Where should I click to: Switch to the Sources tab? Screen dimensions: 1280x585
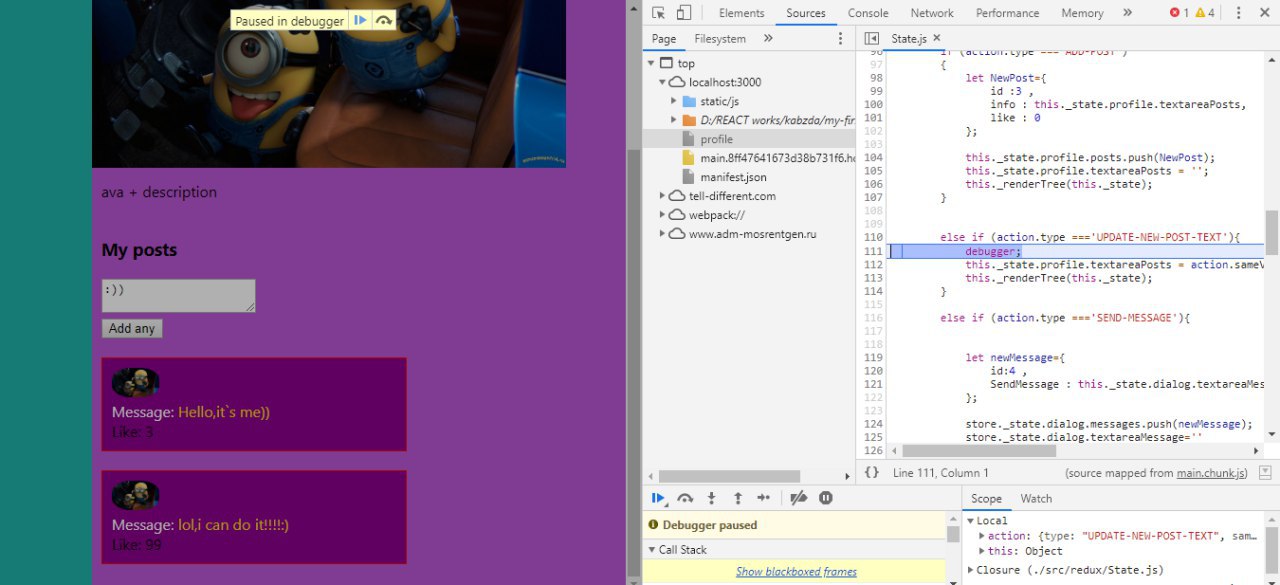click(x=805, y=13)
